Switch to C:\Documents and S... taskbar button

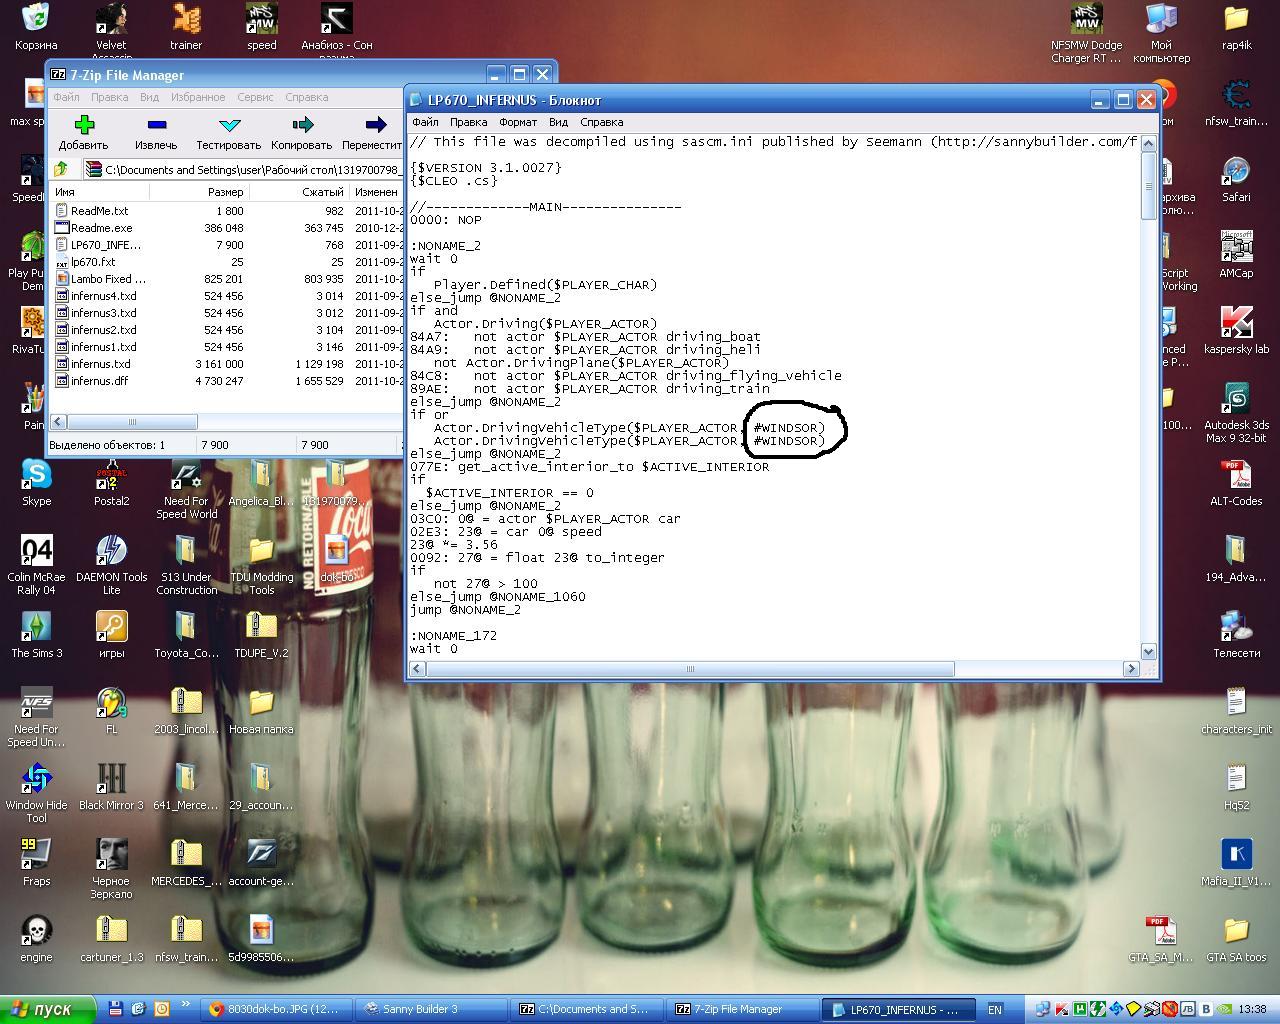pyautogui.click(x=586, y=1009)
